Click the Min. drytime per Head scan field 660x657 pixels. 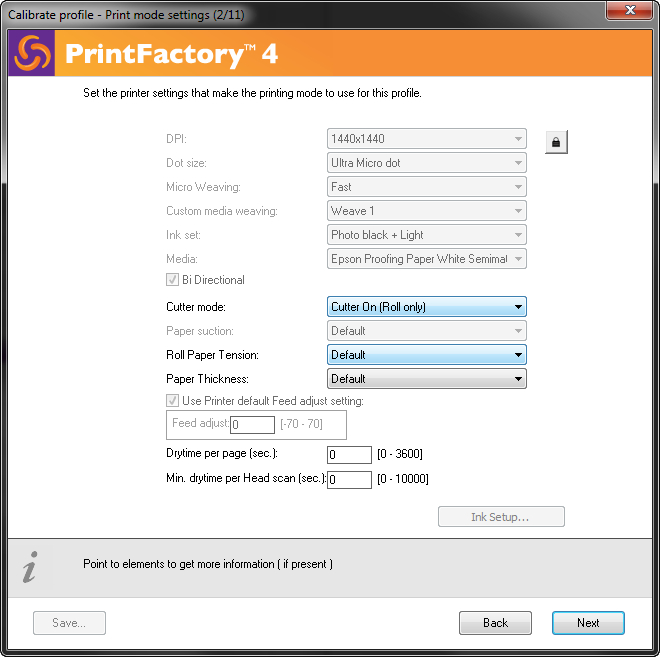(349, 480)
